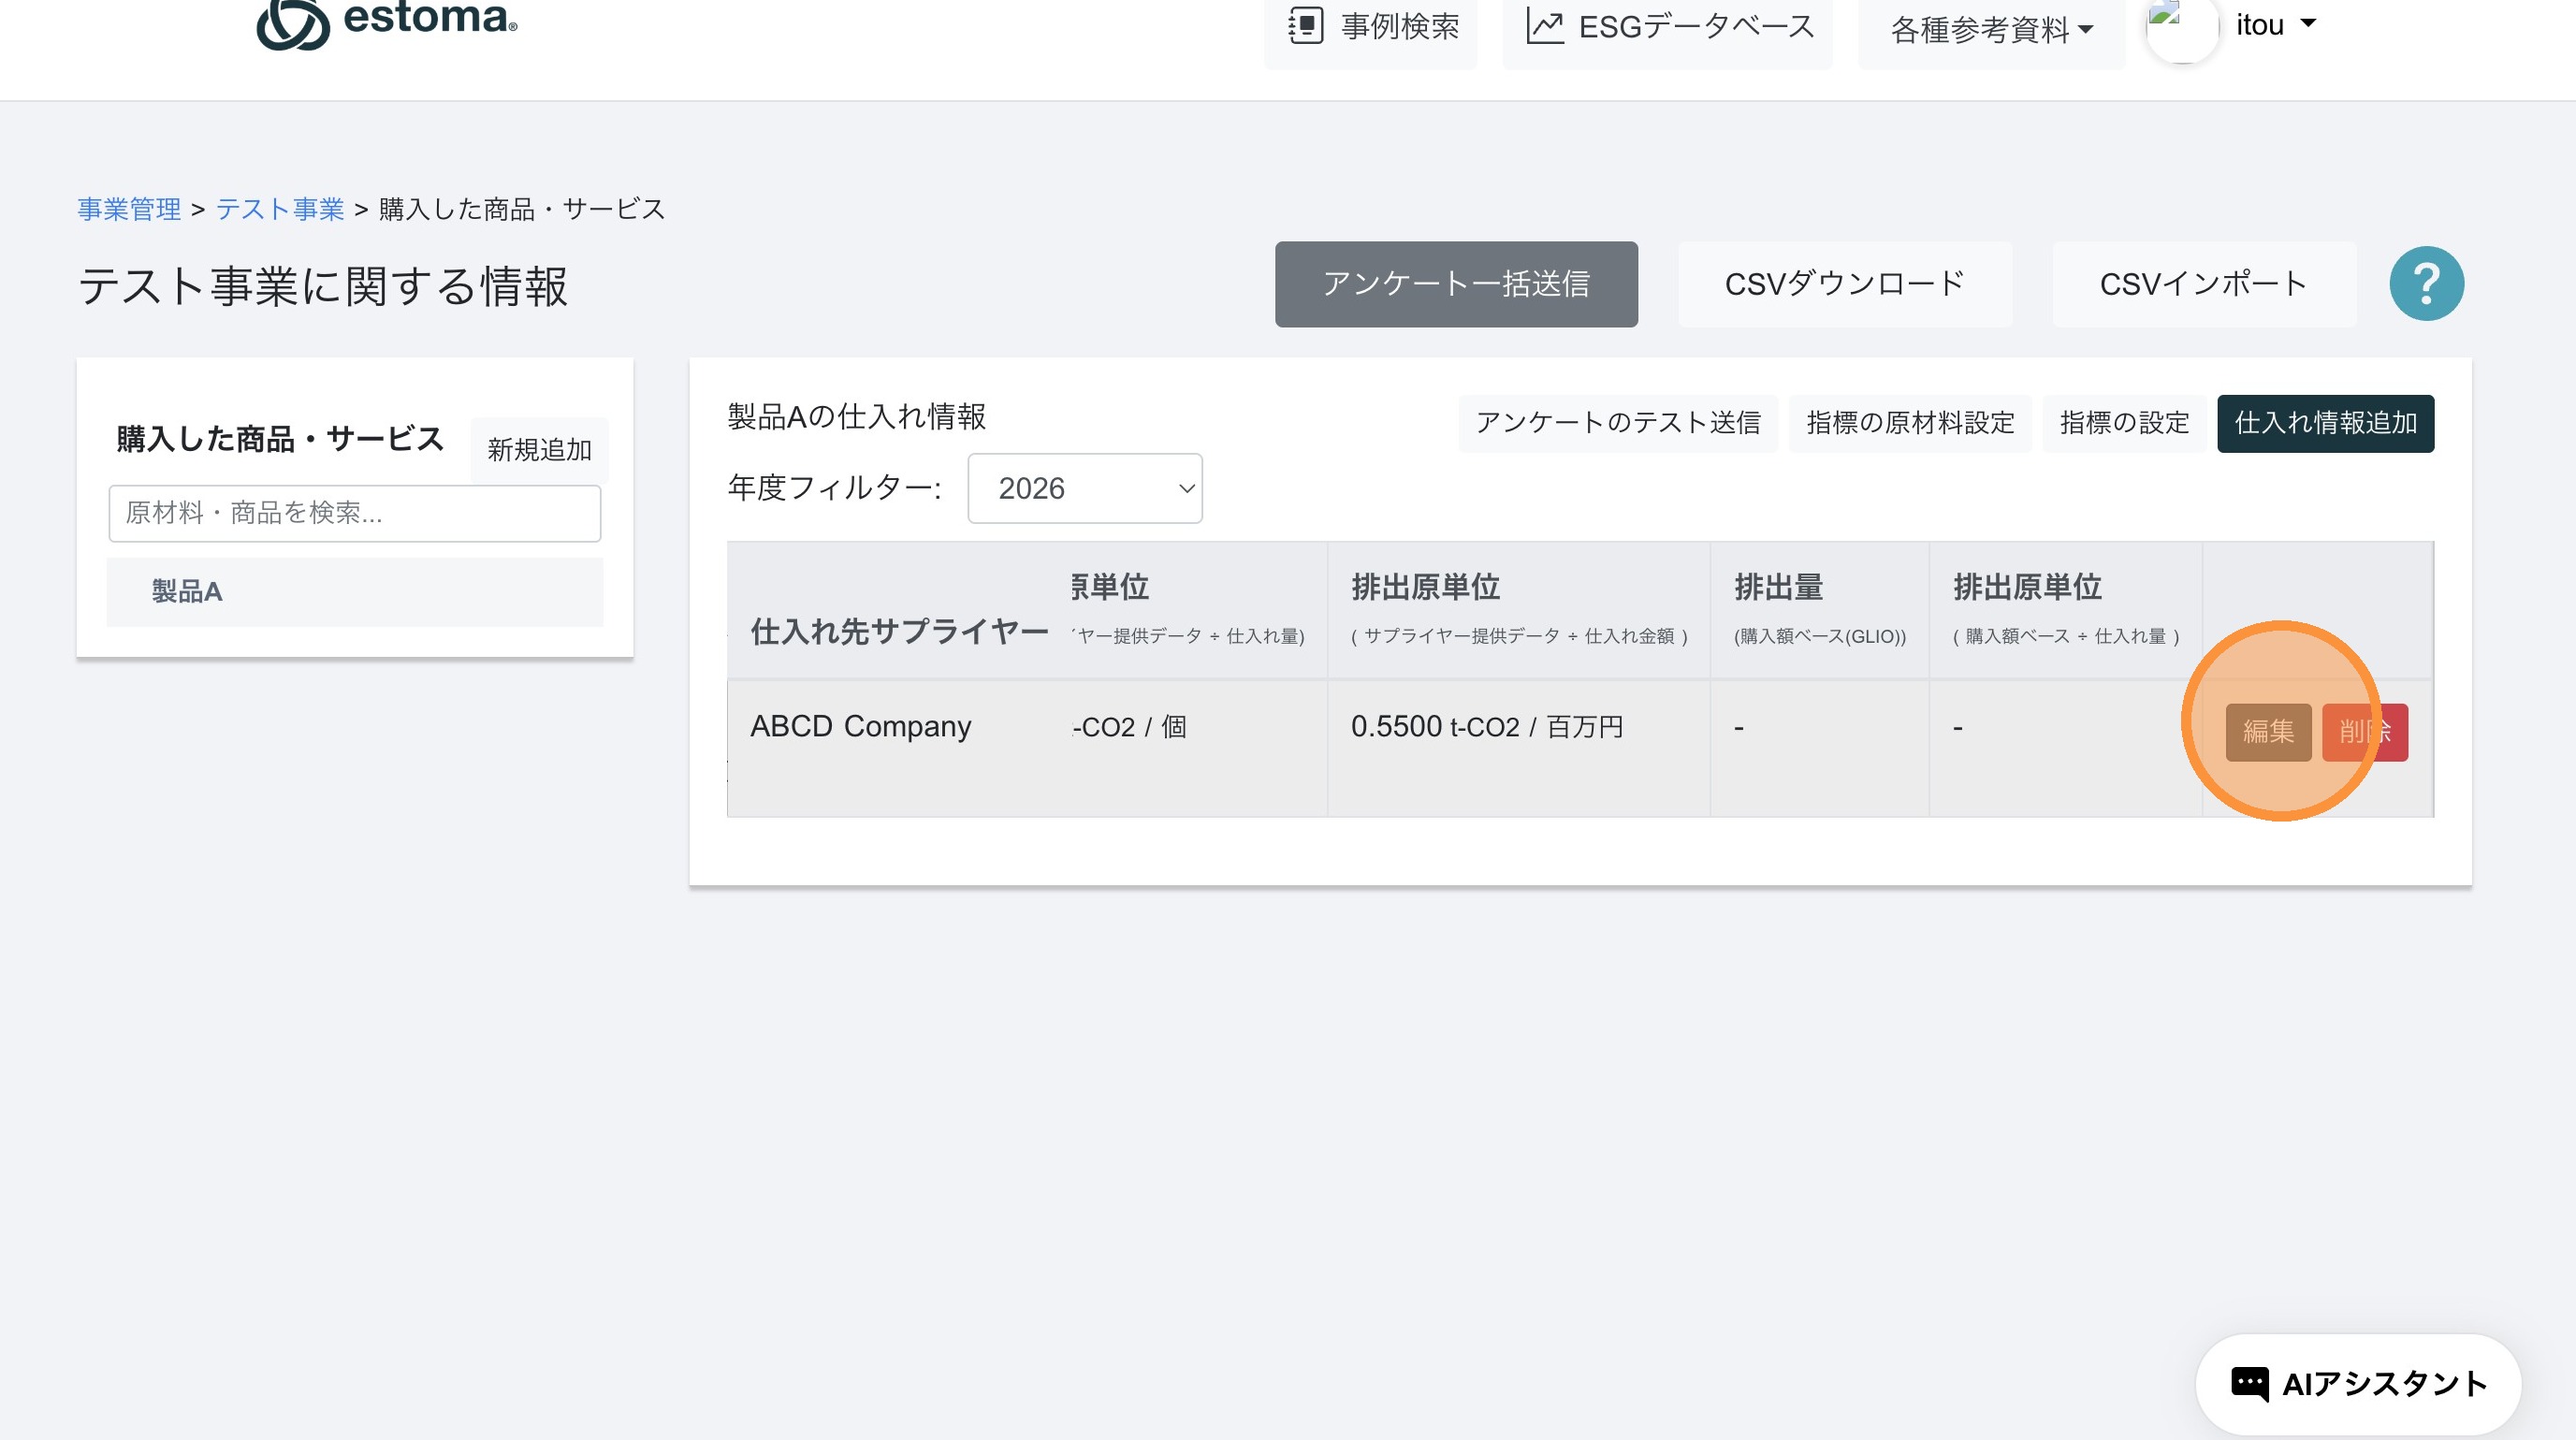This screenshot has width=2576, height=1440.
Task: Open the help question mark icon
Action: 2427,284
